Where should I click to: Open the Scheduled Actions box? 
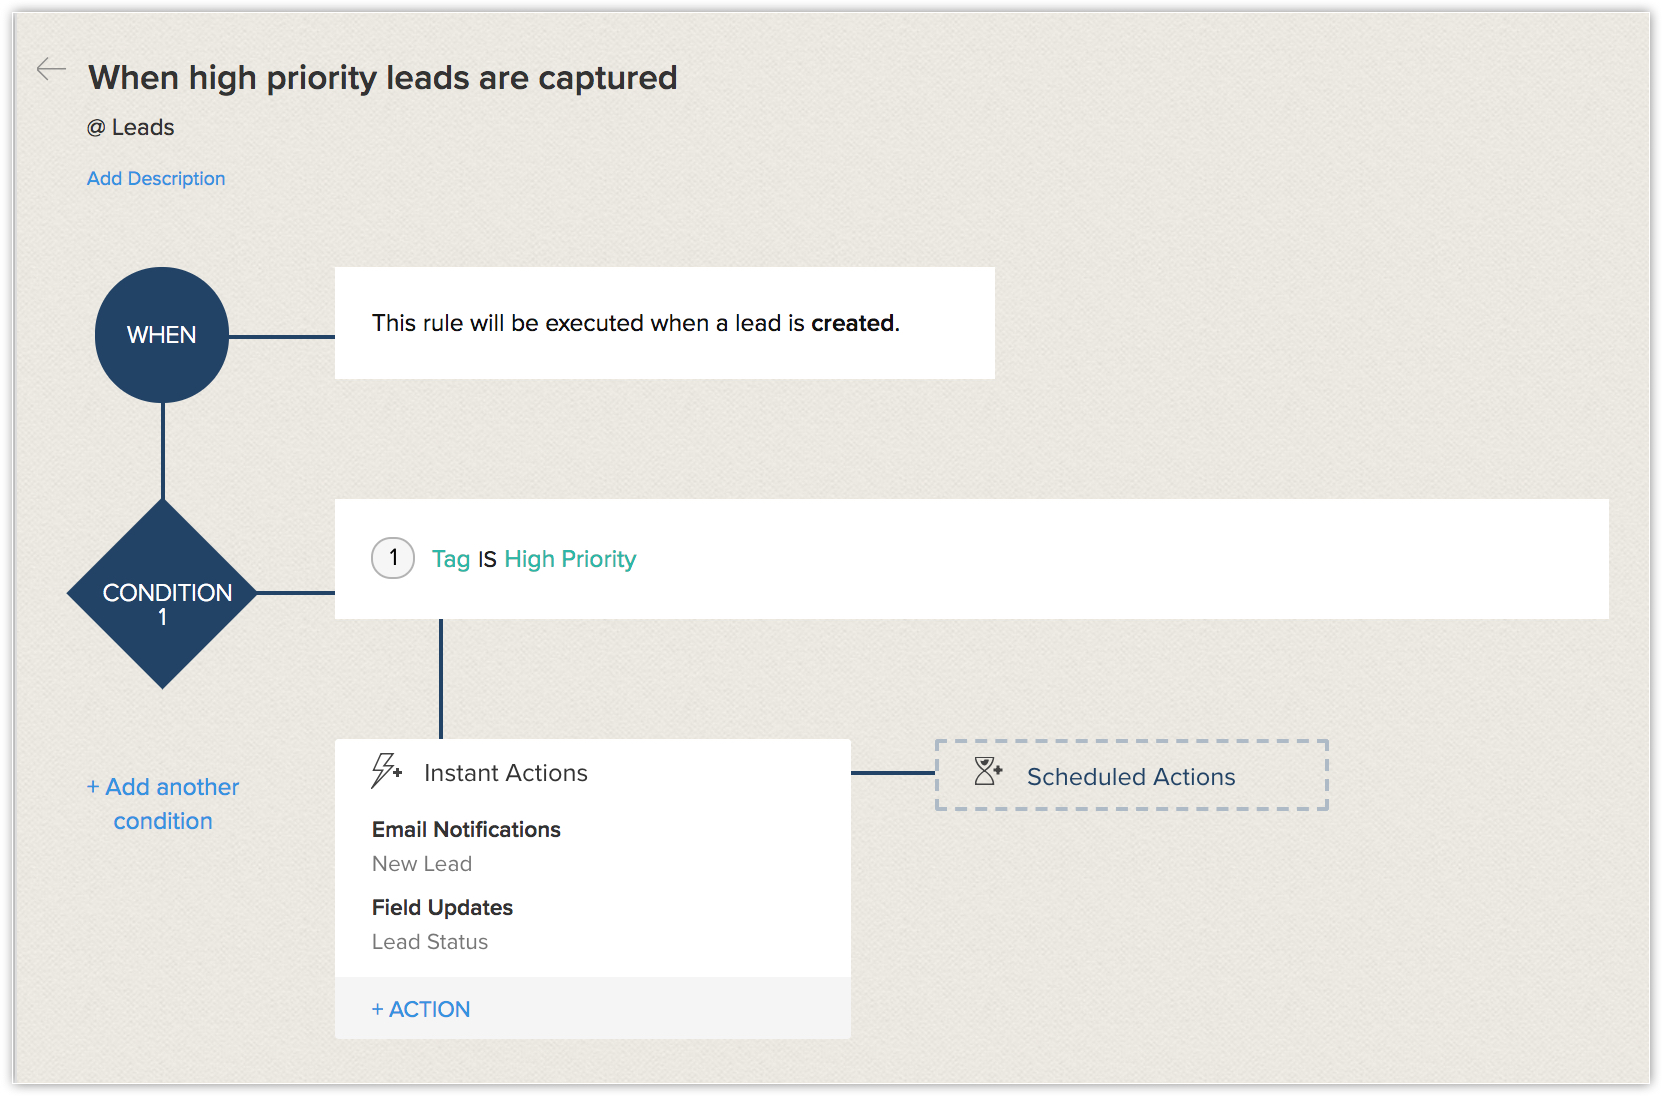pyautogui.click(x=1131, y=776)
